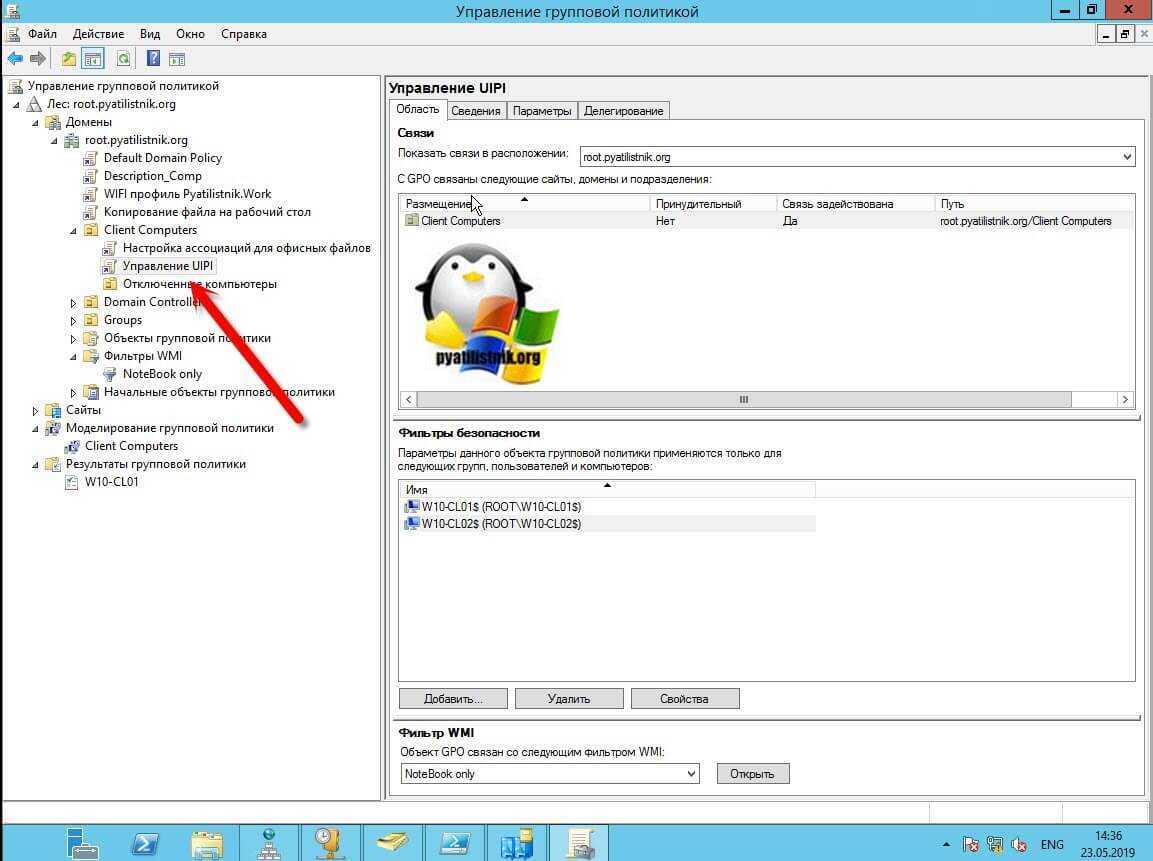
Task: Click the Action Center flag tray icon
Action: pyautogui.click(x=970, y=844)
